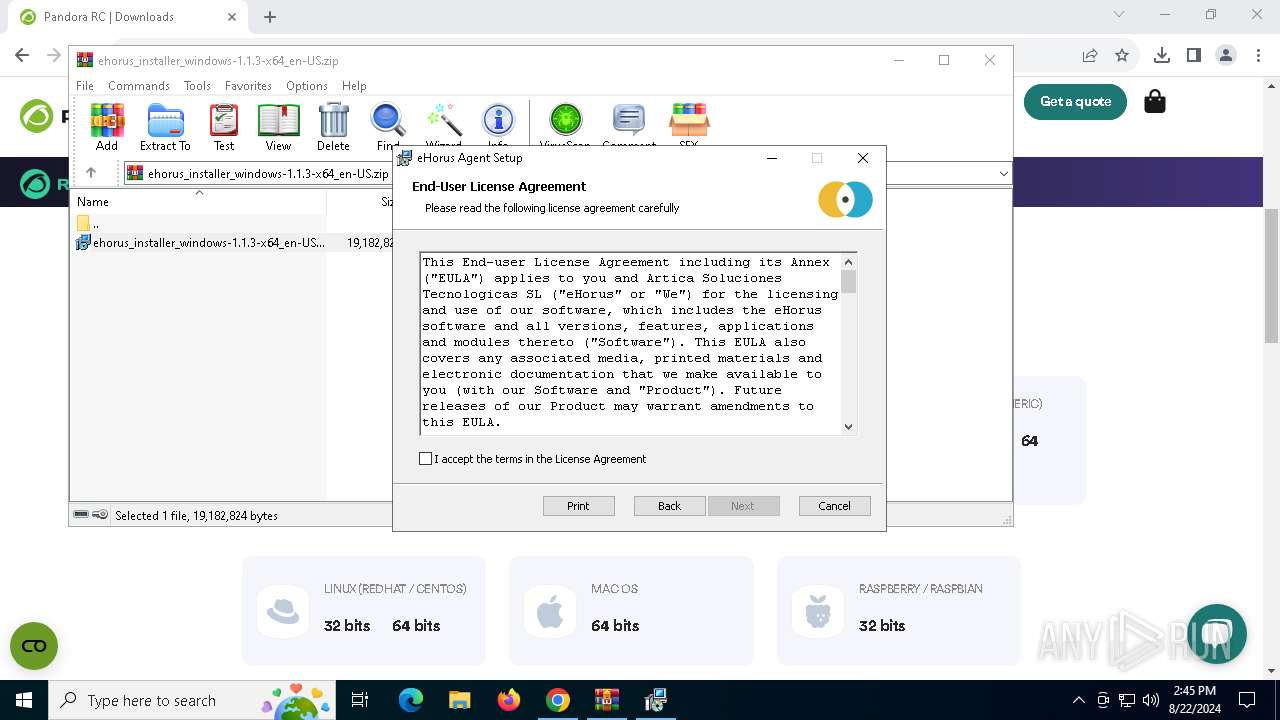Click the Windows taskbar search box
Image resolution: width=1280 pixels, height=720 pixels.
[194, 700]
